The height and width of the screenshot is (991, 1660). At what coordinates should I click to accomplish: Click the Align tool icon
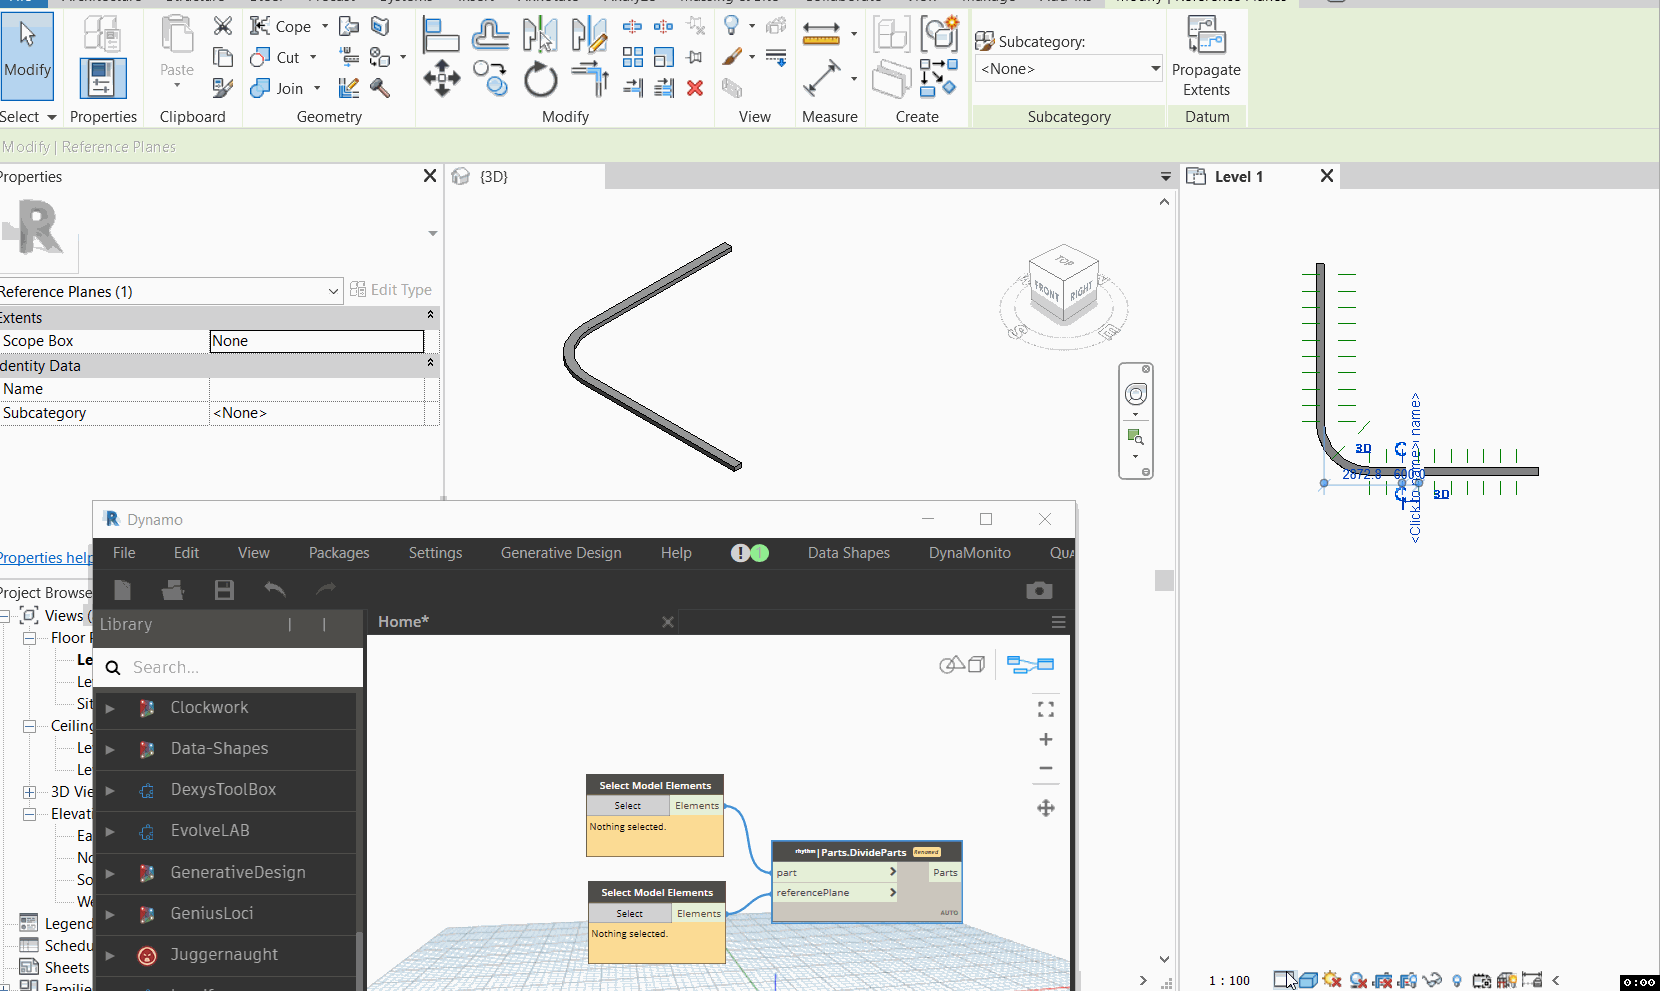[x=441, y=35]
